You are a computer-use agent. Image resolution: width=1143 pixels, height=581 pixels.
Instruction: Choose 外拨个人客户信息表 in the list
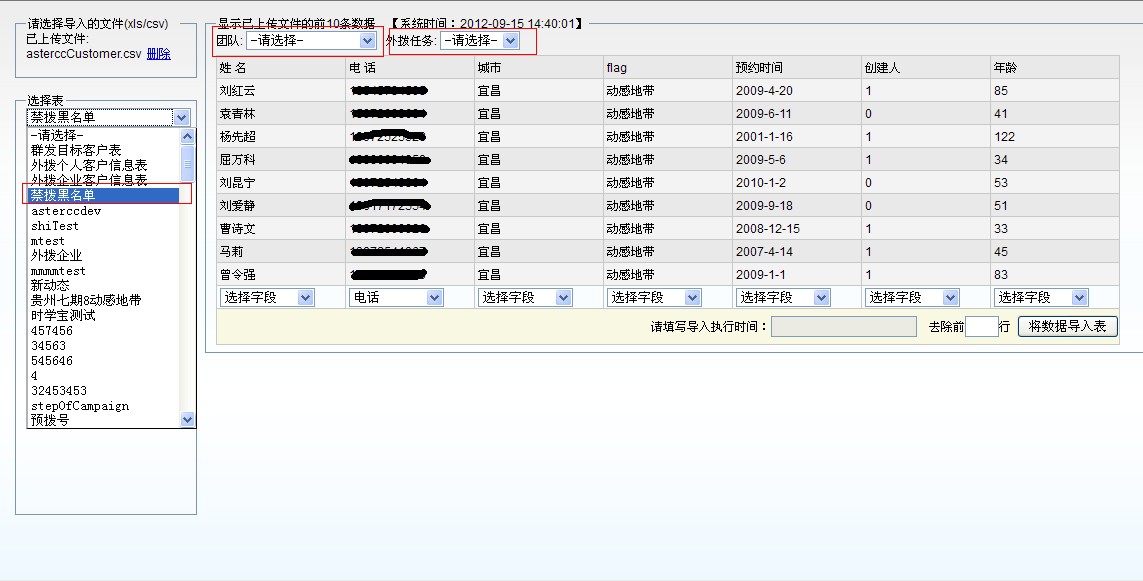tap(88, 165)
